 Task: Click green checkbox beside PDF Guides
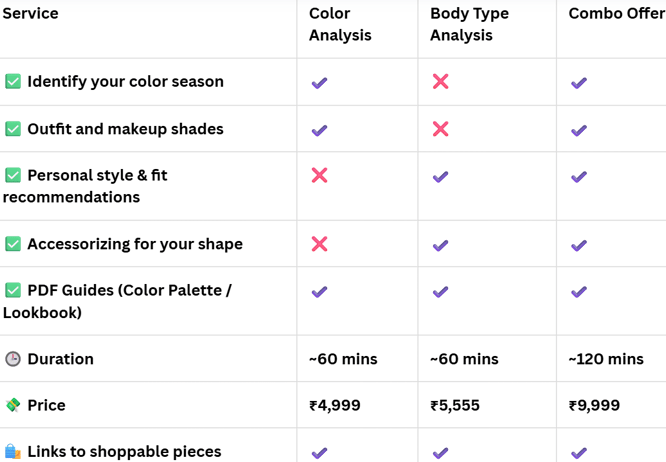(x=13, y=290)
